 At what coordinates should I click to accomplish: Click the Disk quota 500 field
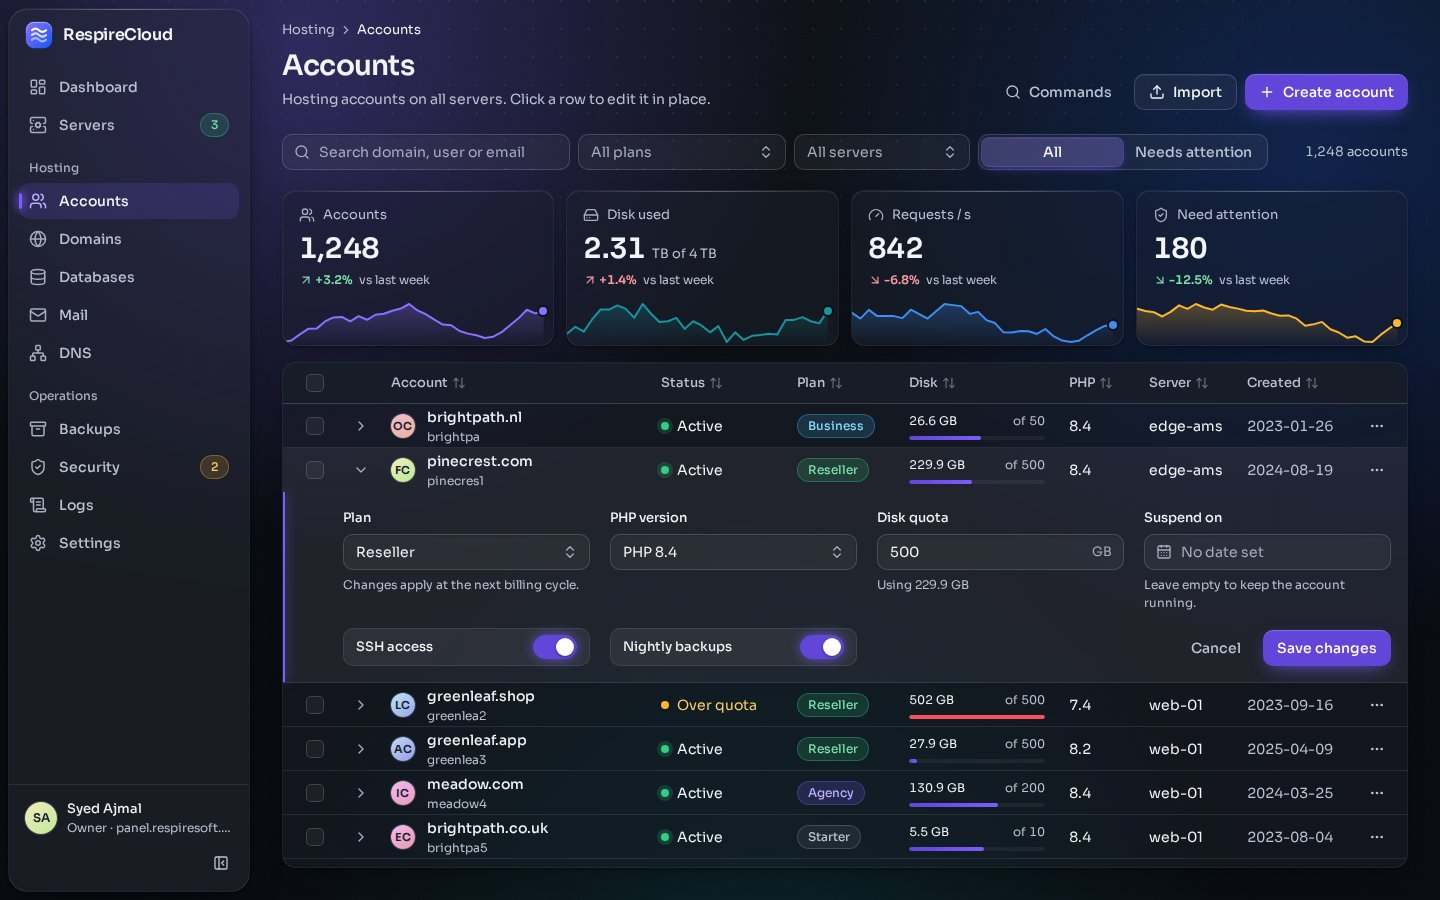tap(1000, 552)
